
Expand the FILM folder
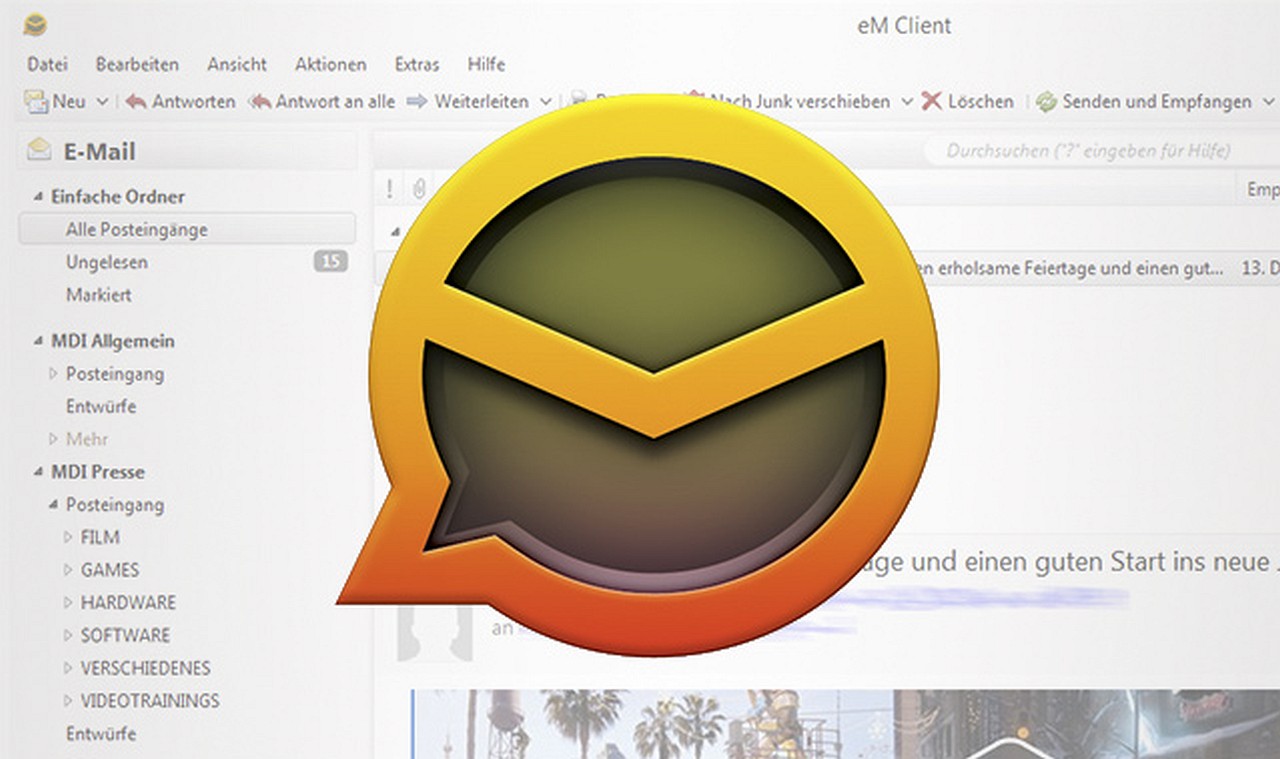69,537
